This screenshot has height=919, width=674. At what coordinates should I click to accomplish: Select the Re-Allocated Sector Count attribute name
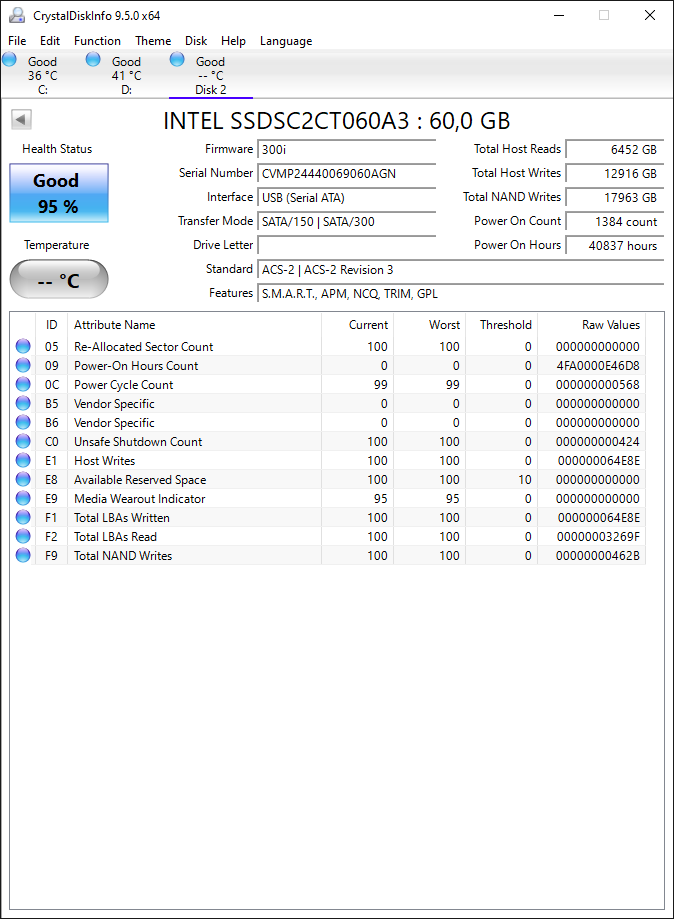point(144,346)
